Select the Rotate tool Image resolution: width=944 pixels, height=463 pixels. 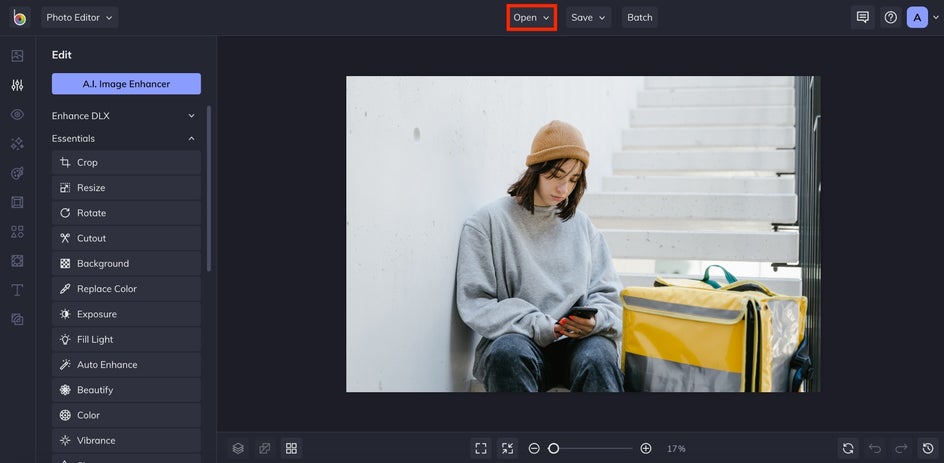click(x=126, y=213)
